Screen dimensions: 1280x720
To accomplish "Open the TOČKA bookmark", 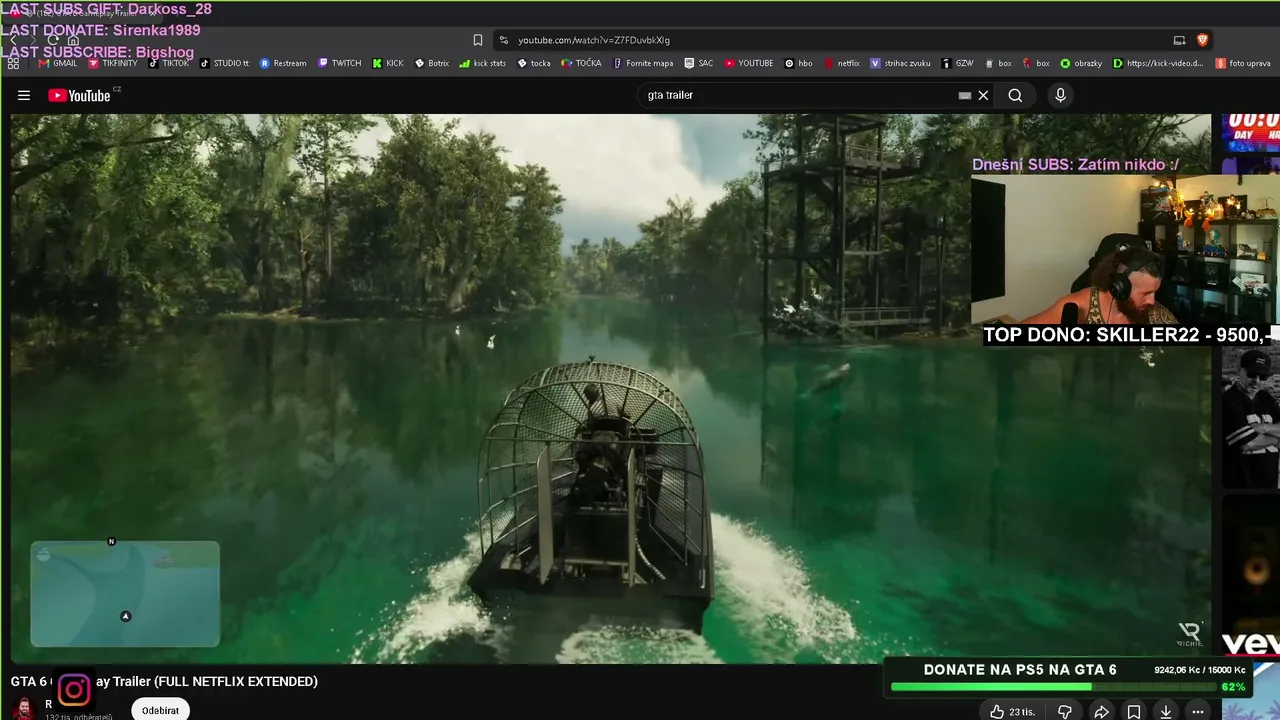I will click(x=581, y=63).
